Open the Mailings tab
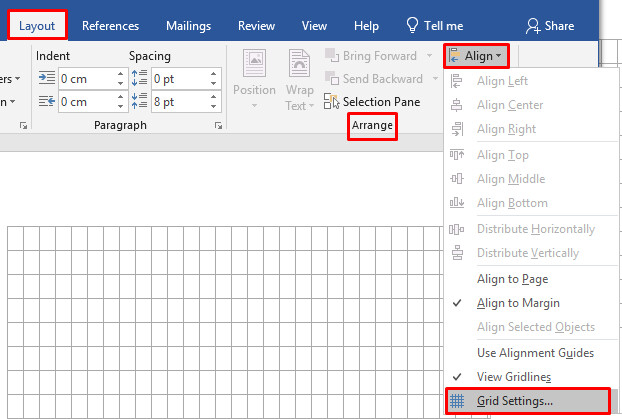The height and width of the screenshot is (419, 622). [188, 26]
